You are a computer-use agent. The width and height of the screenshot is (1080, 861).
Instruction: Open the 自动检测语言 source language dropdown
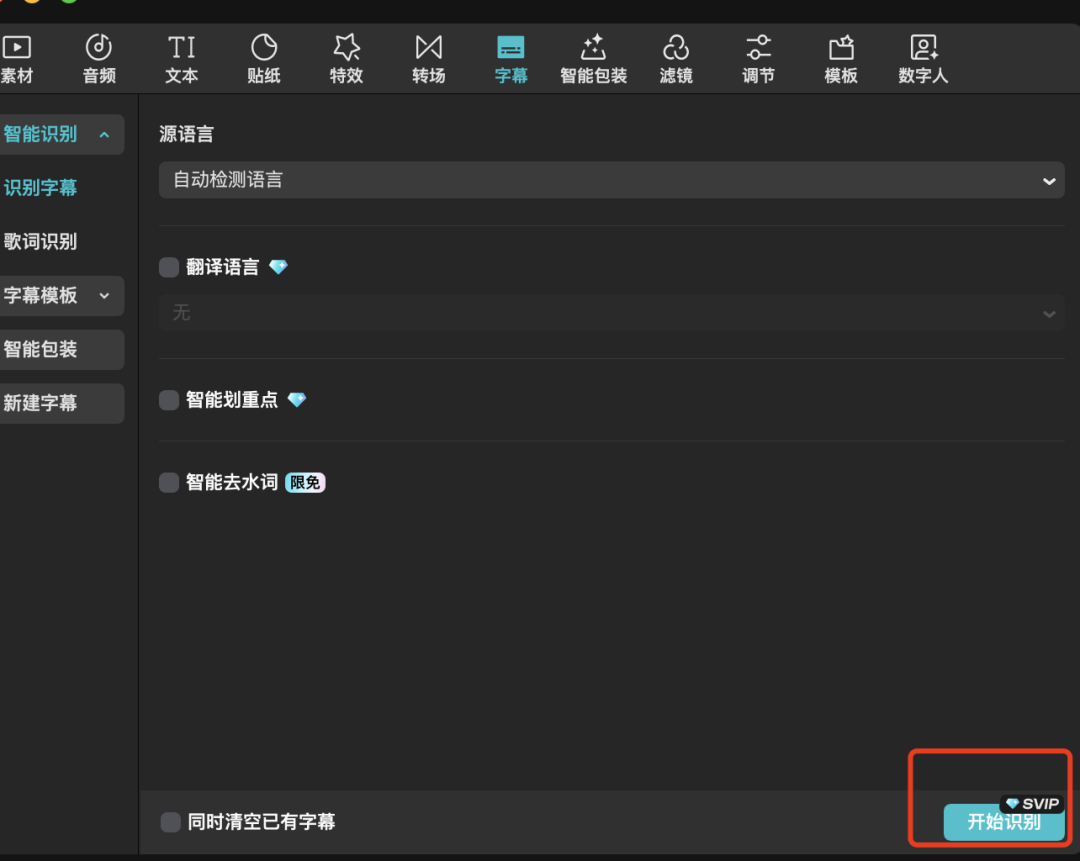(611, 181)
